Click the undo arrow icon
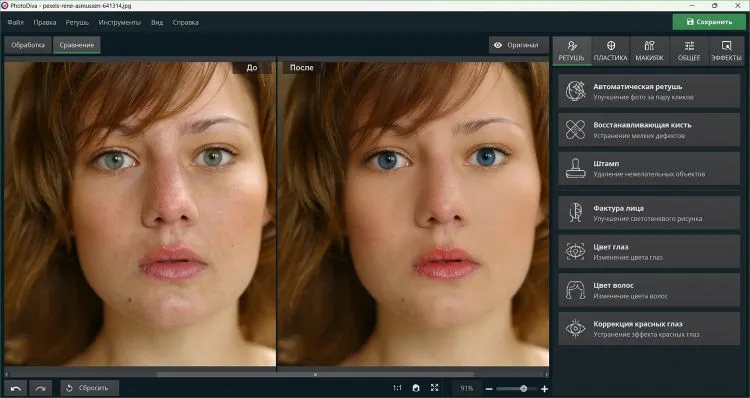 [x=16, y=388]
